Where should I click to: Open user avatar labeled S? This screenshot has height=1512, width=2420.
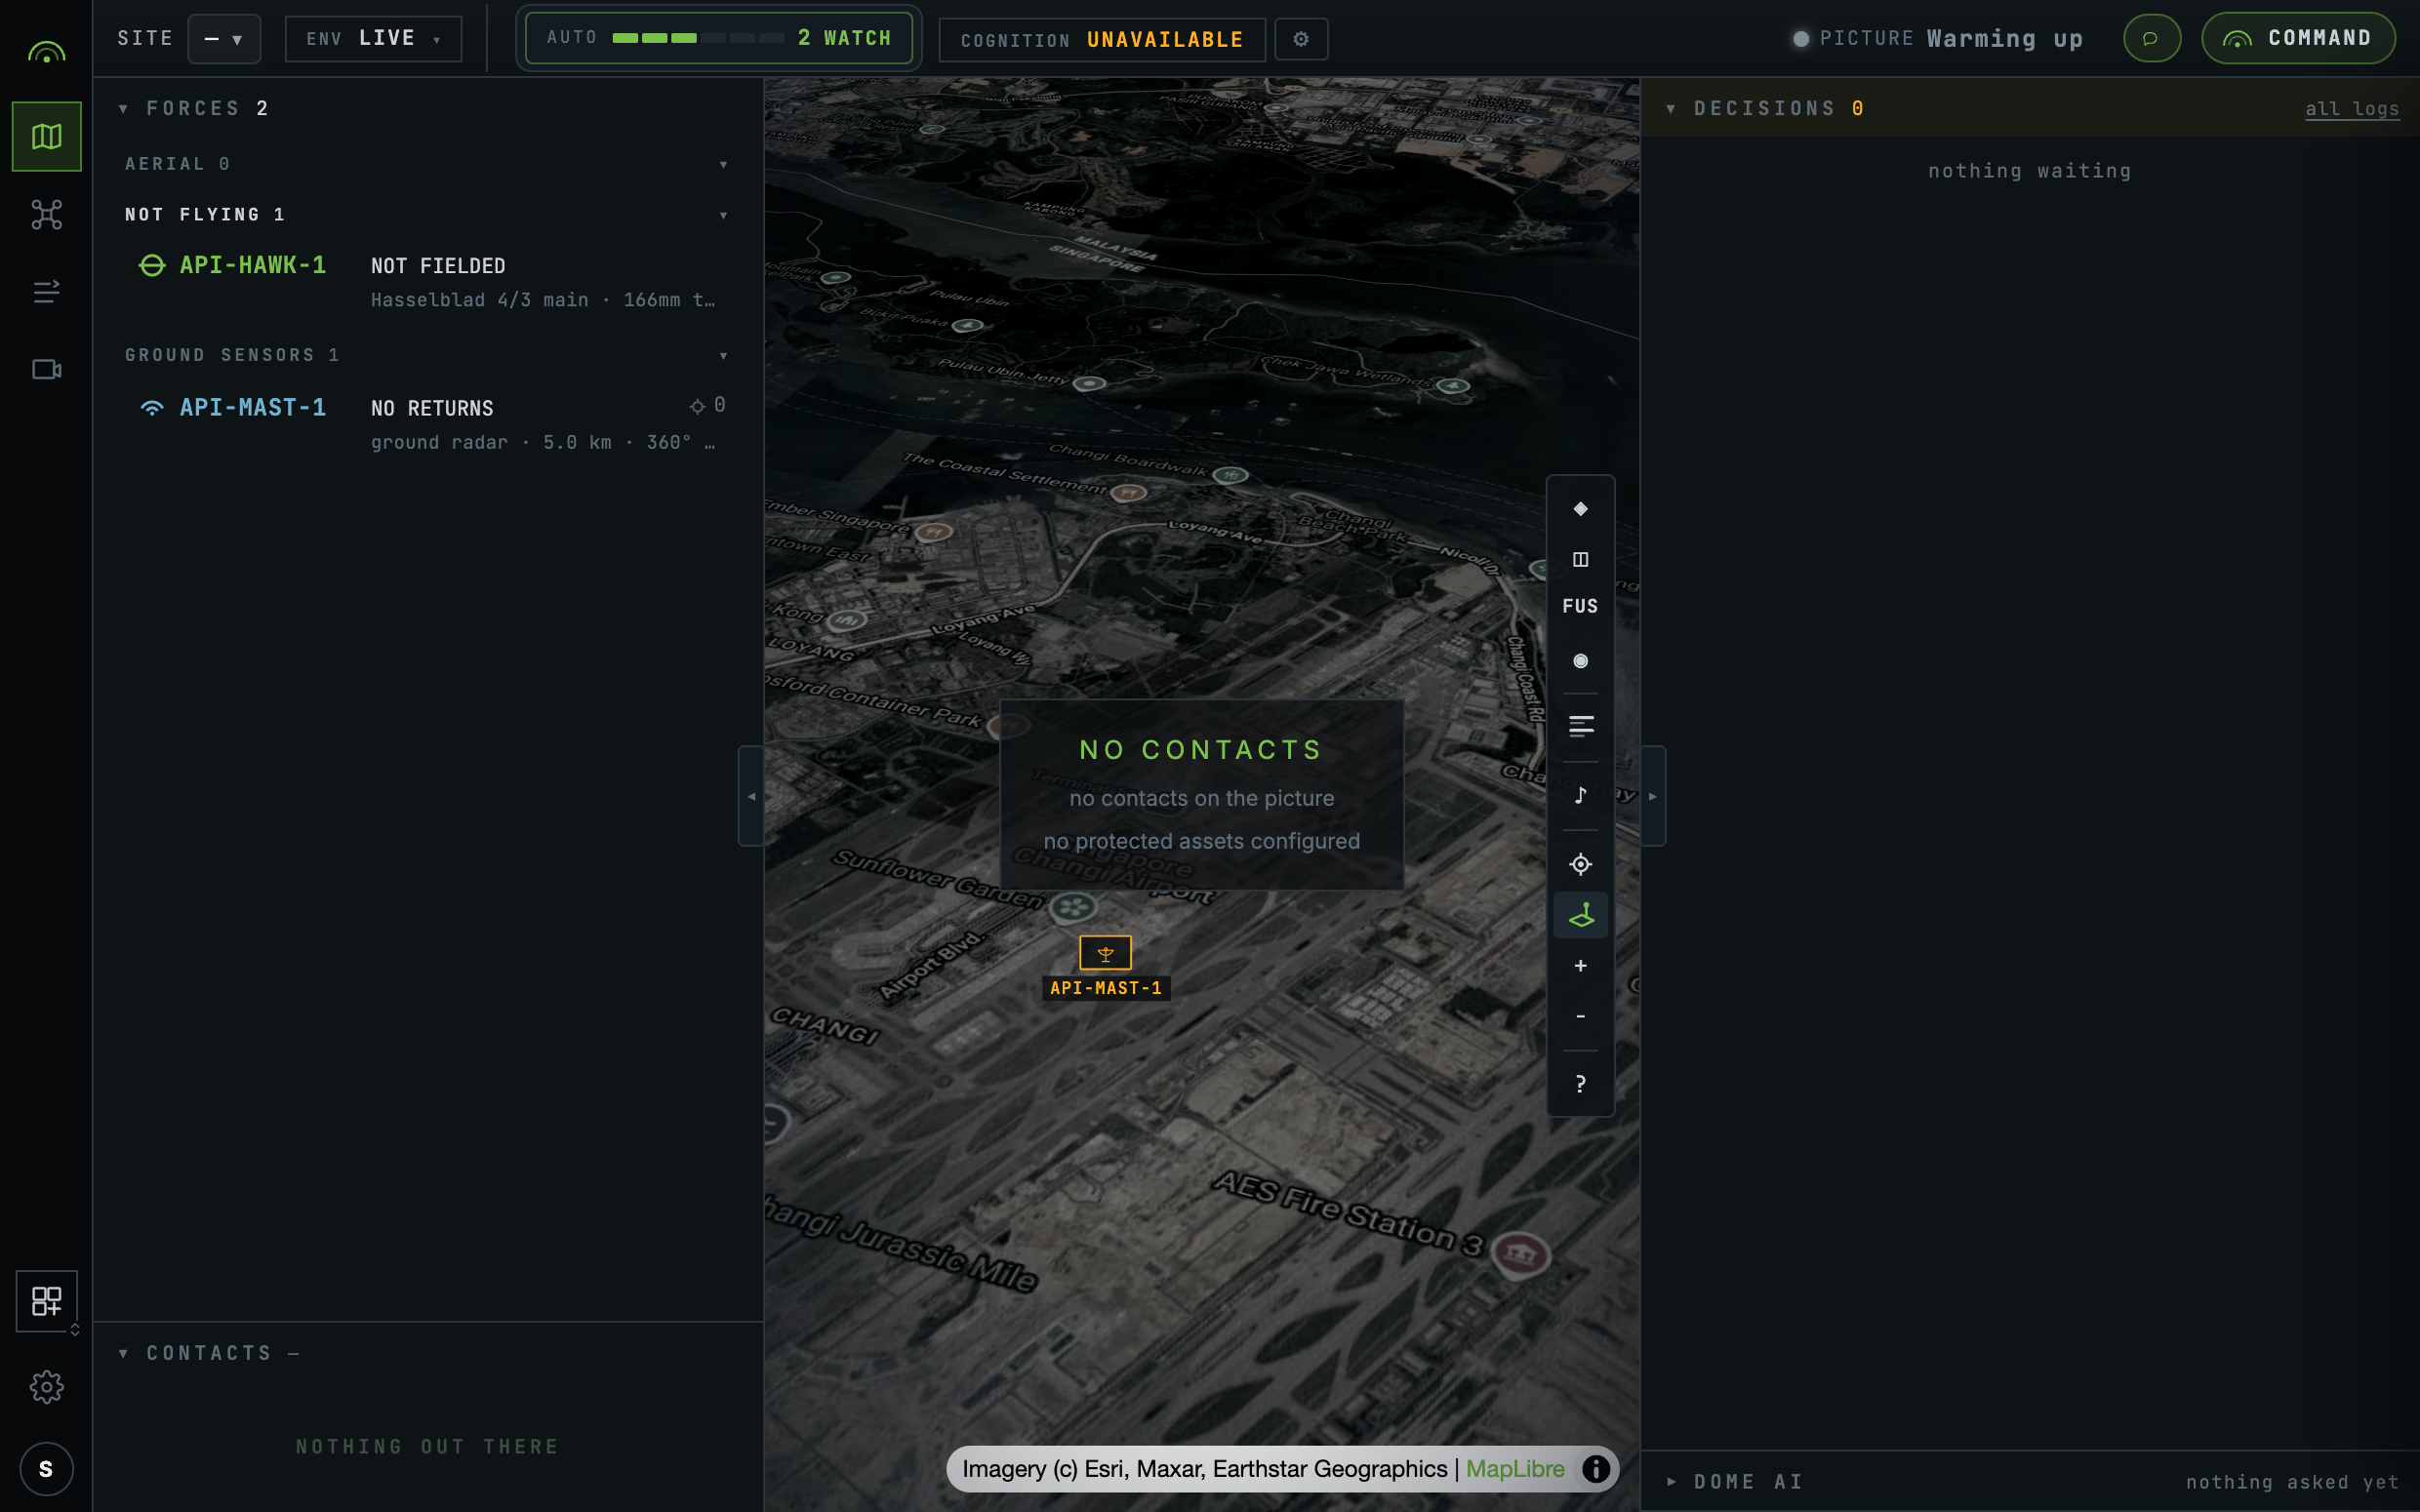(x=46, y=1469)
